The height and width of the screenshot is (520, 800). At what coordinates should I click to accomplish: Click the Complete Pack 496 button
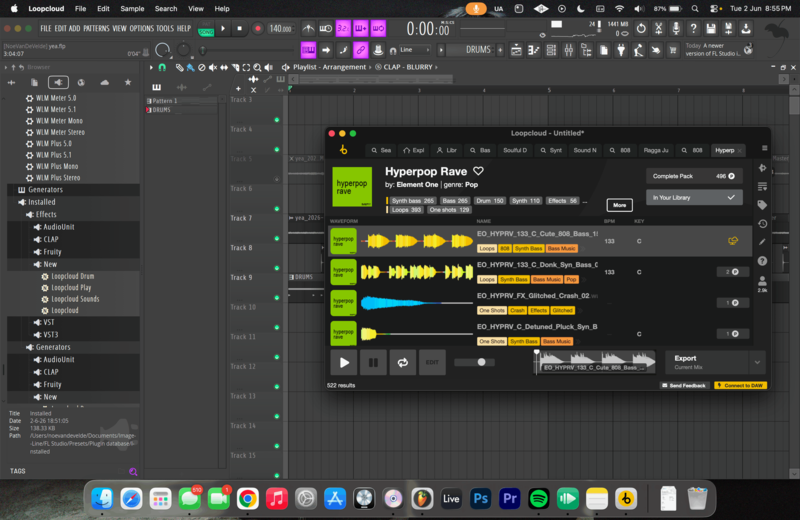tap(694, 176)
